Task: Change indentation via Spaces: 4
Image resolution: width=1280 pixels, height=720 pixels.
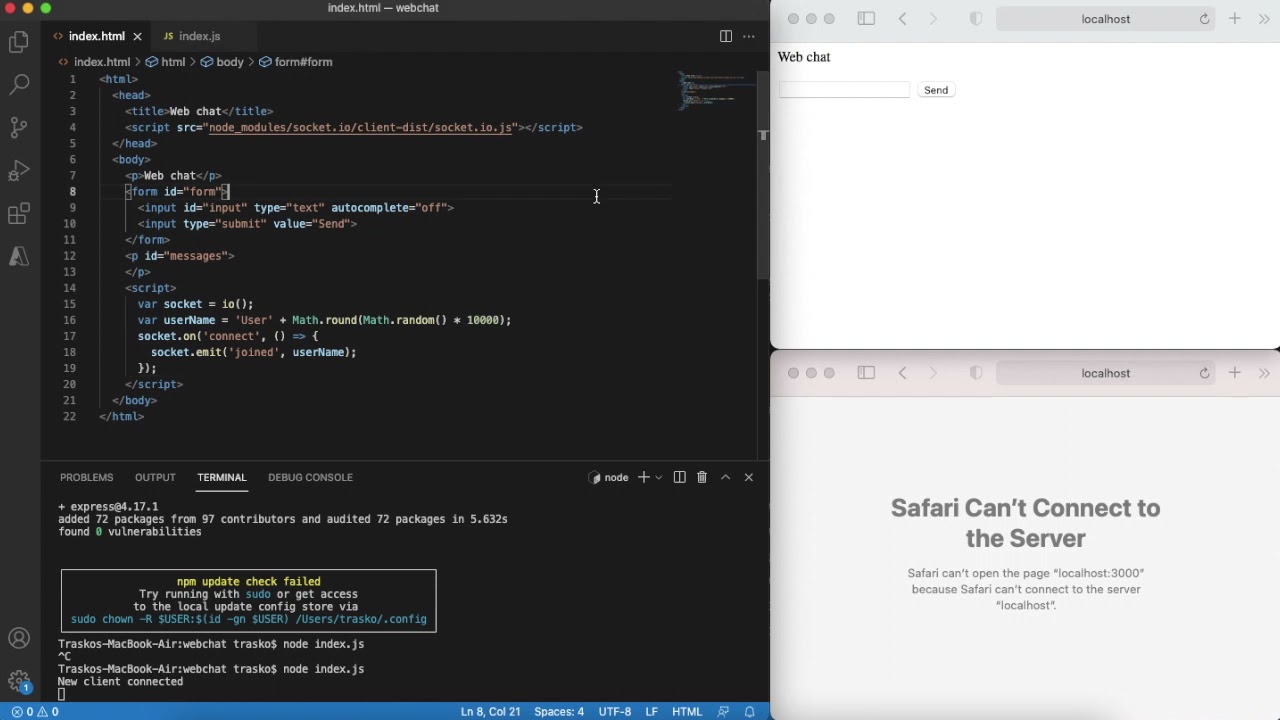Action: click(x=559, y=712)
